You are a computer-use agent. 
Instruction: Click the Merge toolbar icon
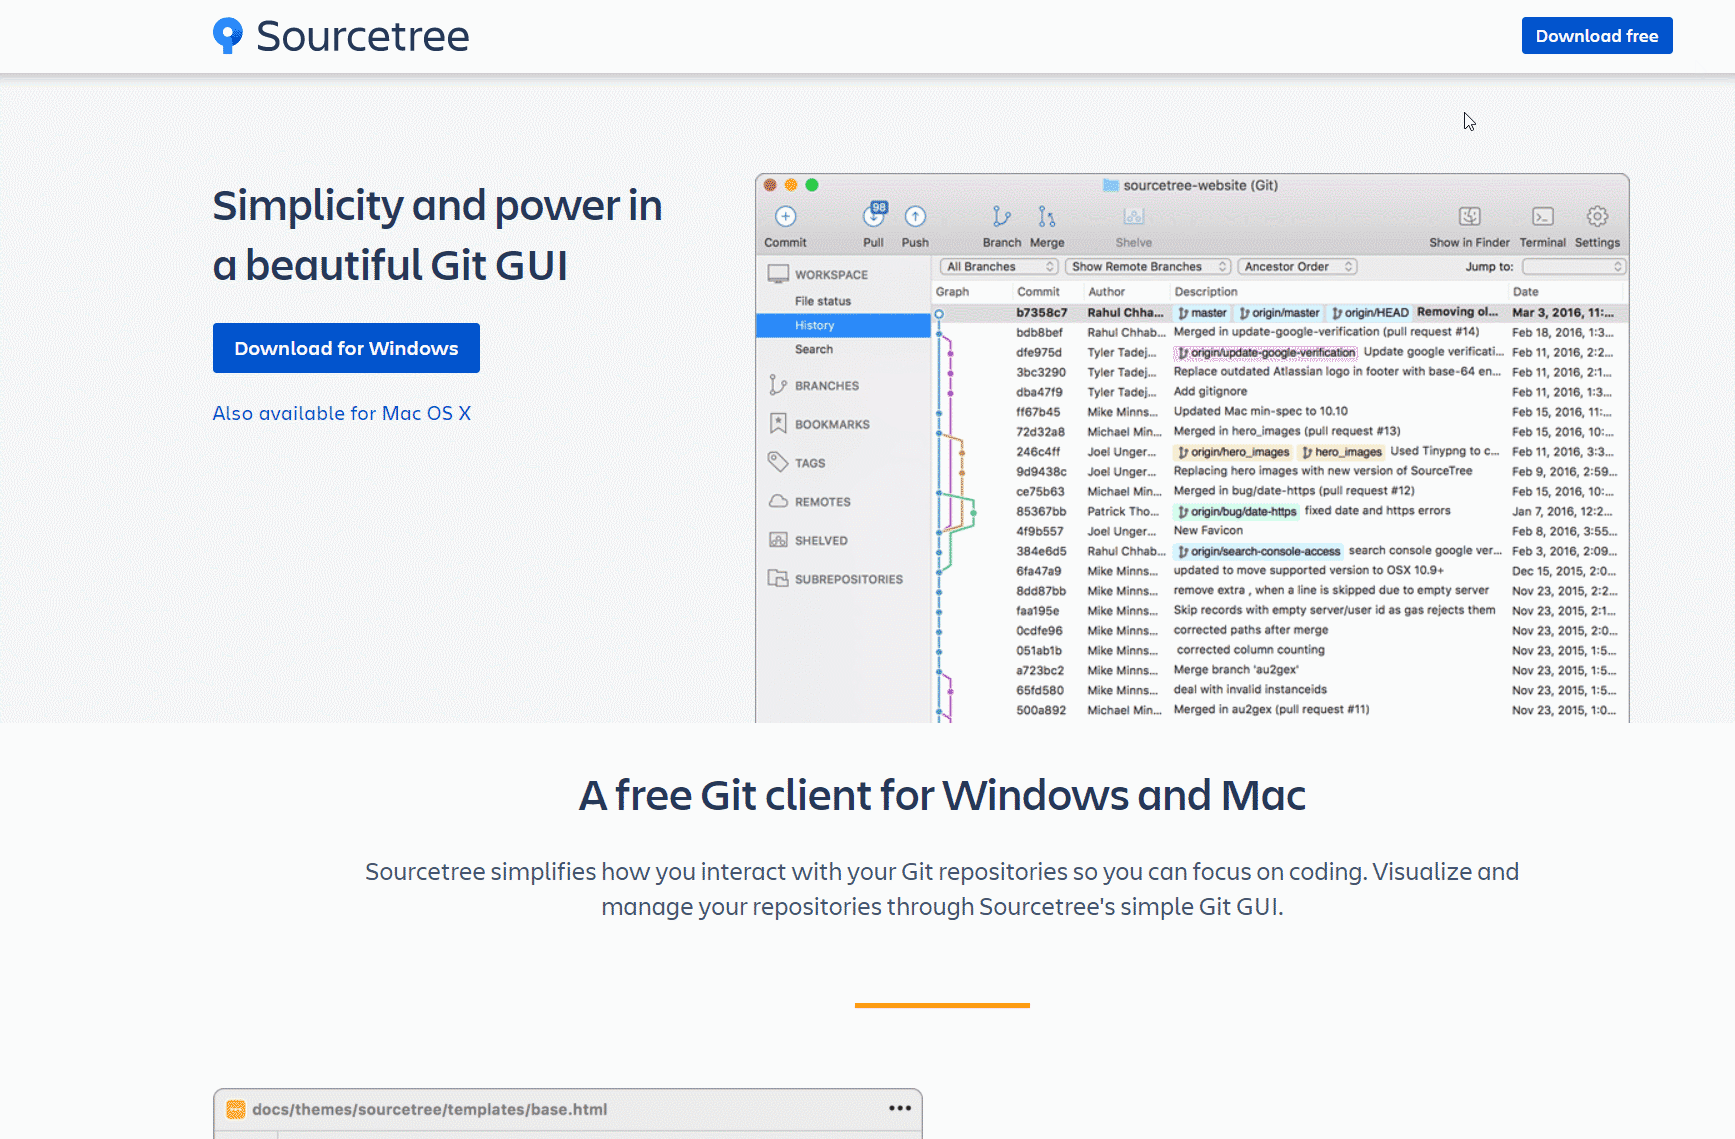(x=1046, y=216)
